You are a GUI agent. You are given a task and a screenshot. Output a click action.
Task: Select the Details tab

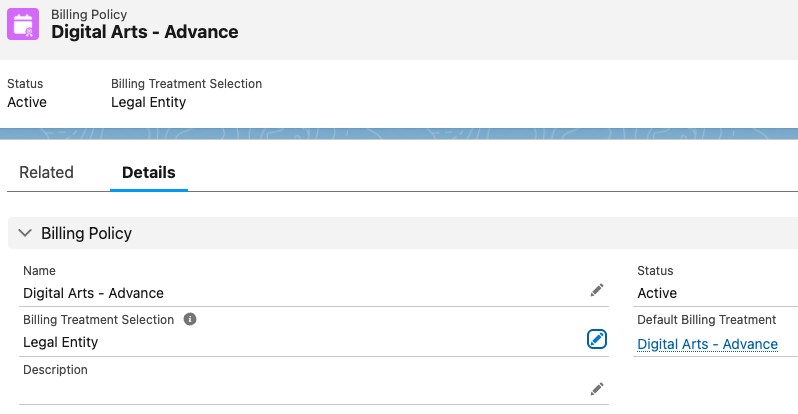point(148,172)
